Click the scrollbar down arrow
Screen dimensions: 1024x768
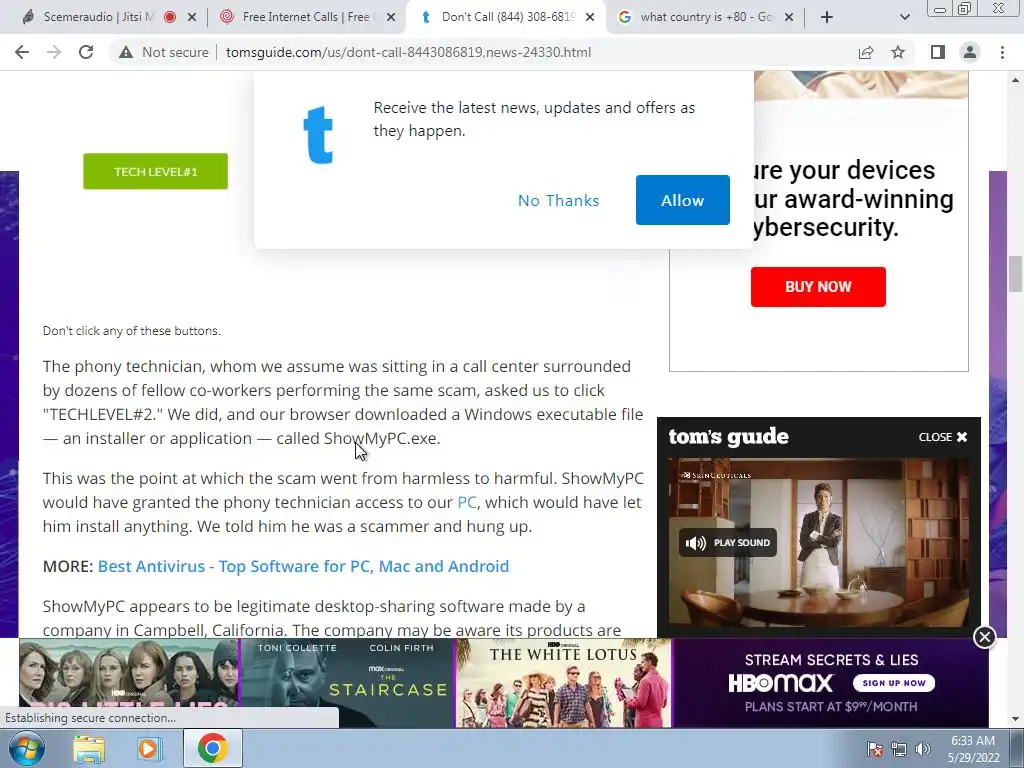pos(1015,720)
